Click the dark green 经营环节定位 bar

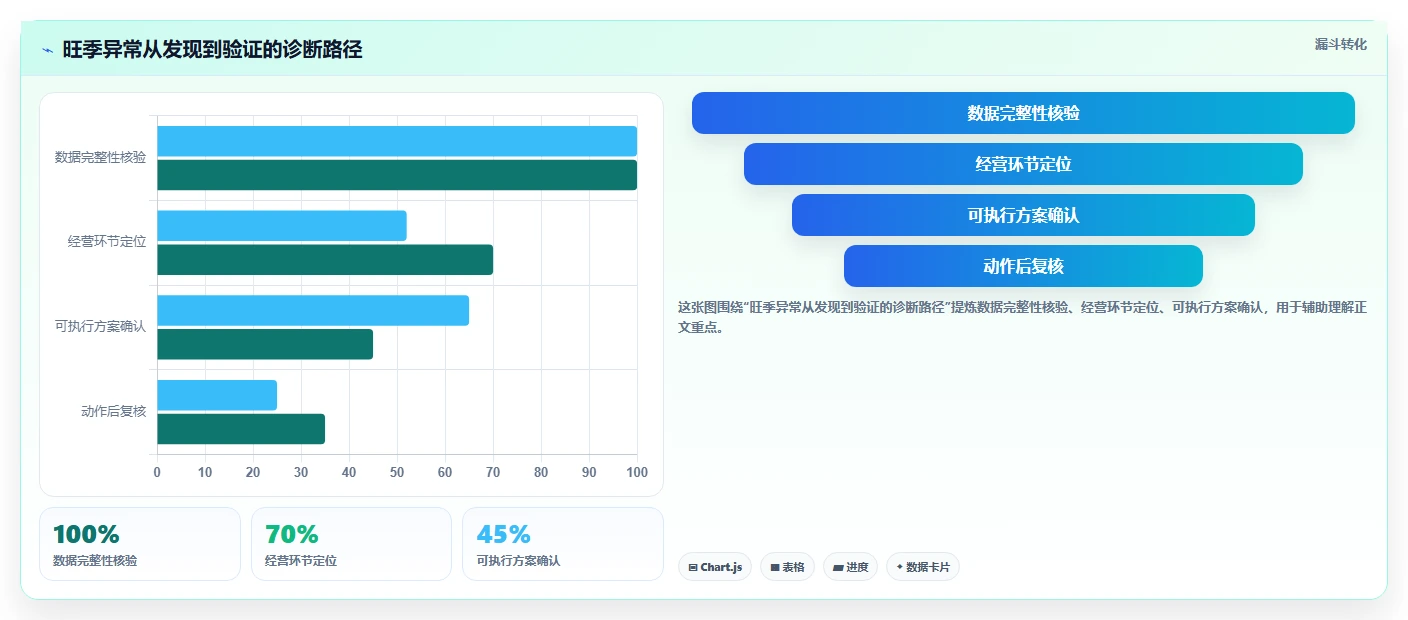click(x=325, y=260)
